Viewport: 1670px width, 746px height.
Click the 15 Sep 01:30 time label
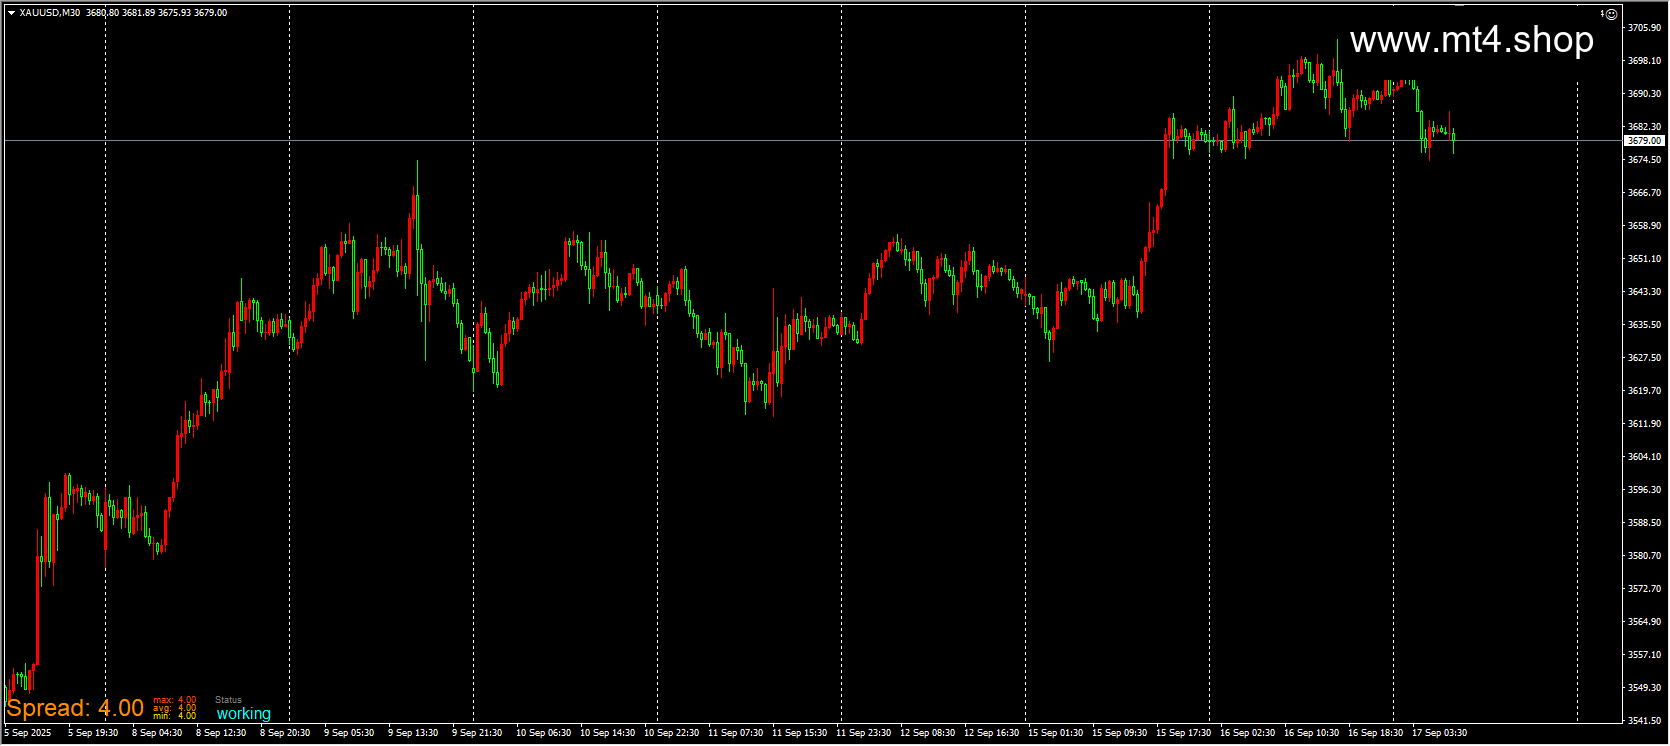1055,733
